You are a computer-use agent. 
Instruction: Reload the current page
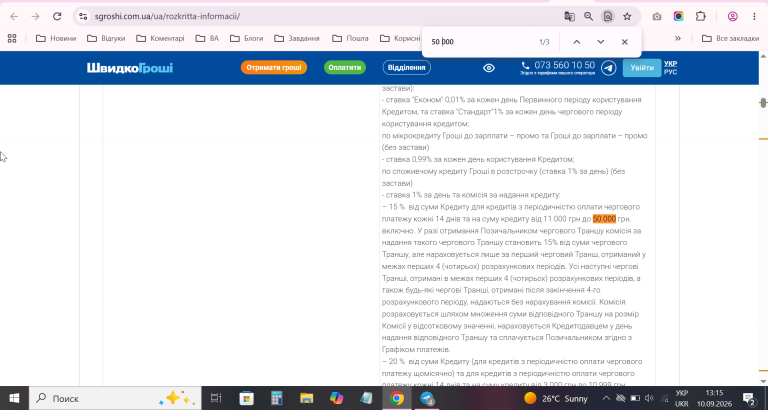57,16
